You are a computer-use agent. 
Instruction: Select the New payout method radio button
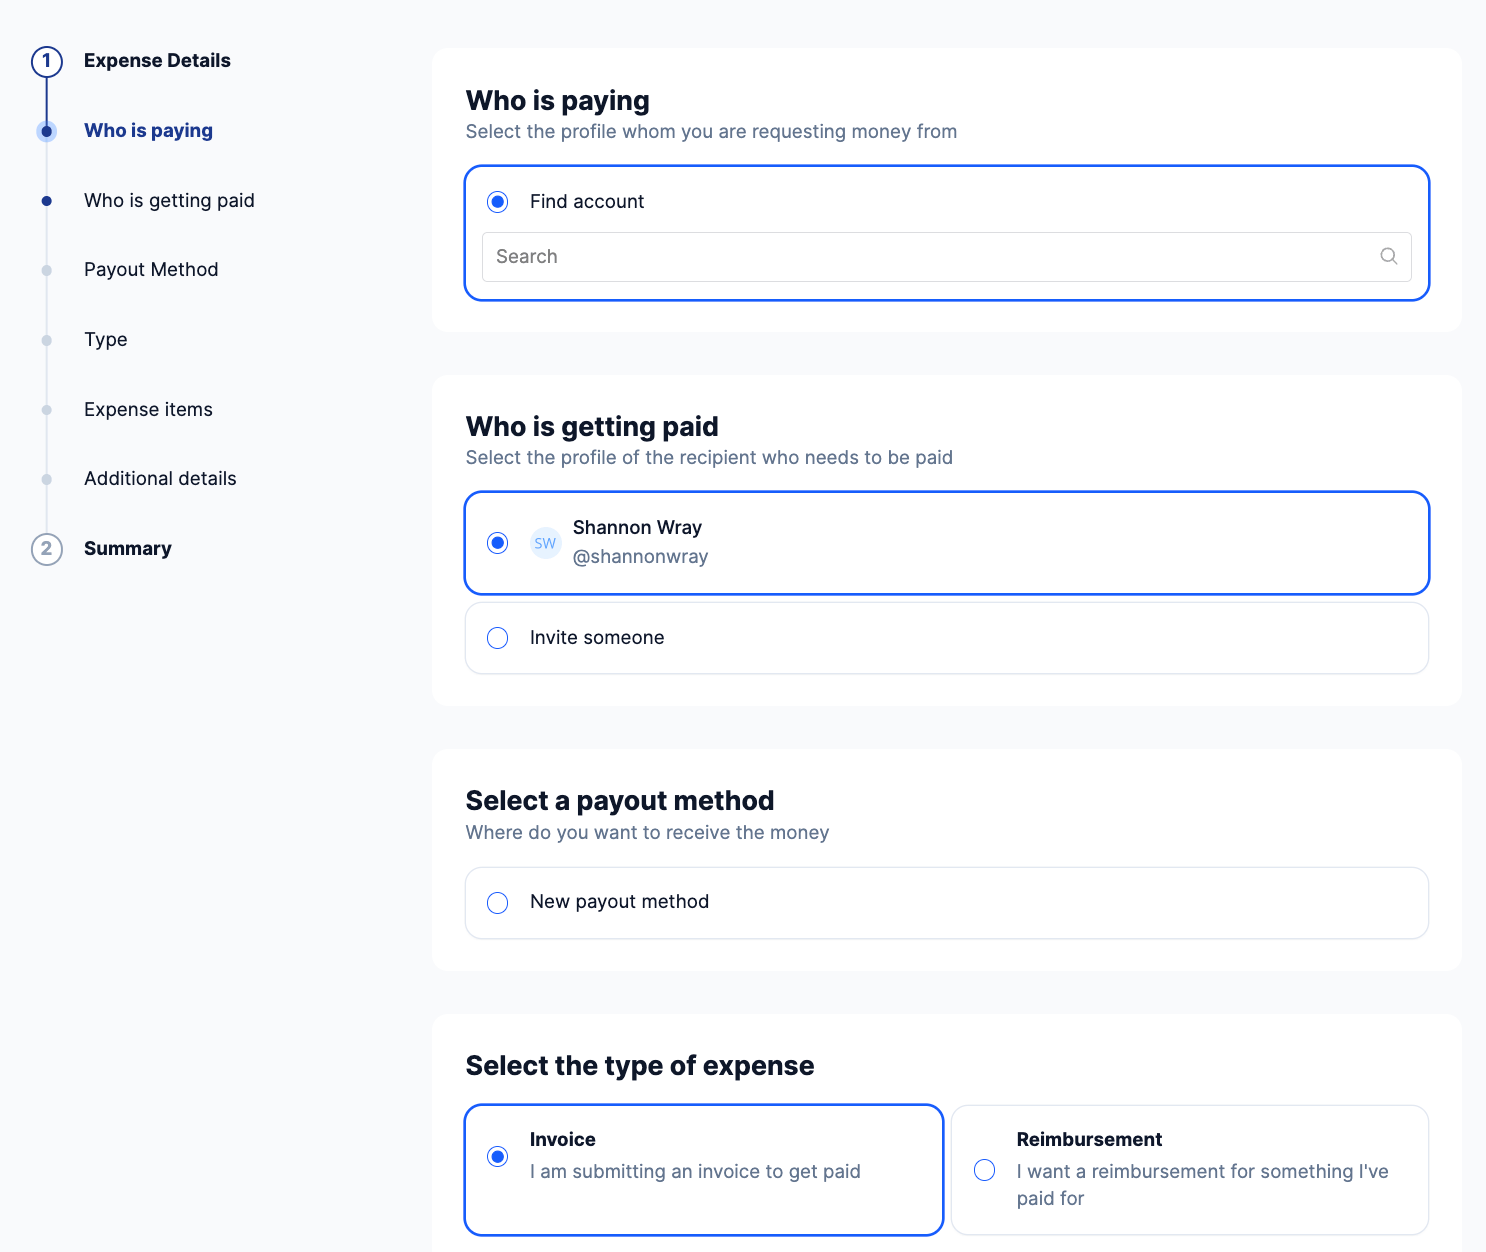click(498, 903)
